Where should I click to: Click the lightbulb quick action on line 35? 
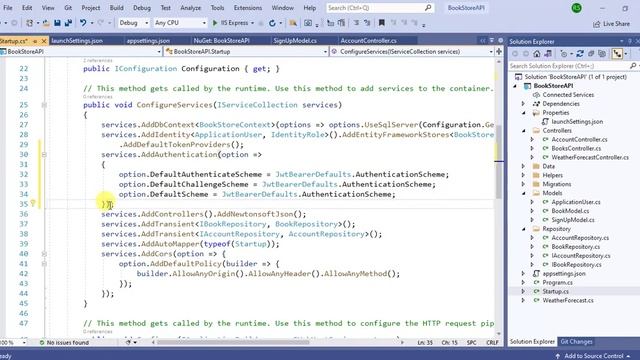33,203
